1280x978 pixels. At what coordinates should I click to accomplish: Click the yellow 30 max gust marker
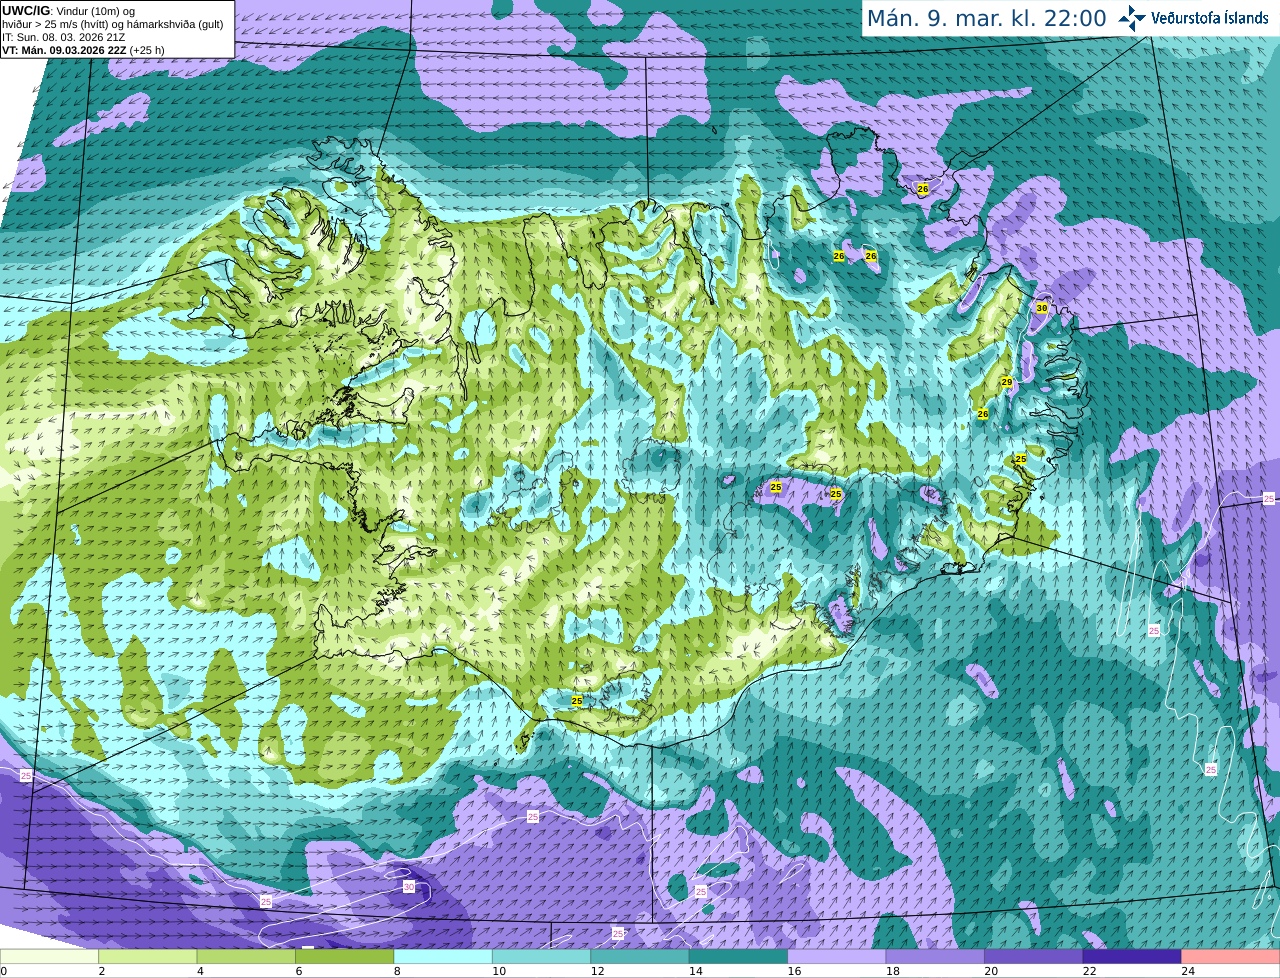pyautogui.click(x=1042, y=308)
